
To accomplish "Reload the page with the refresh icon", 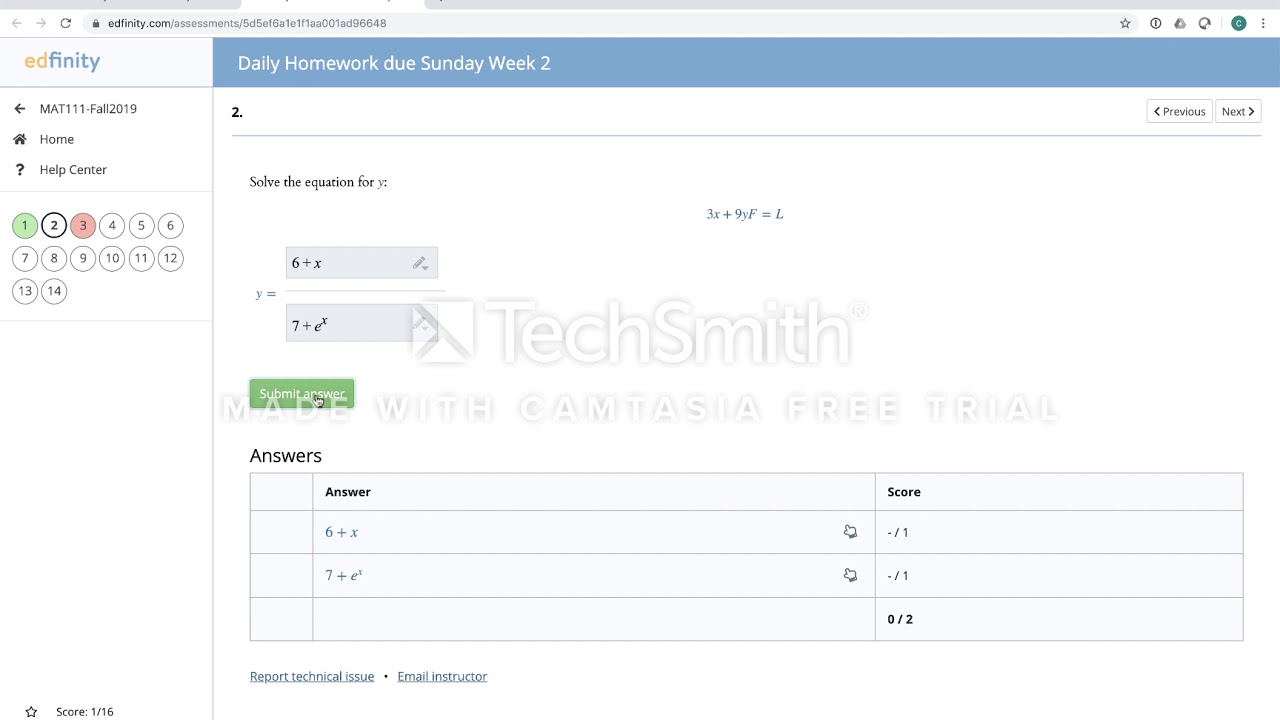I will (x=66, y=23).
